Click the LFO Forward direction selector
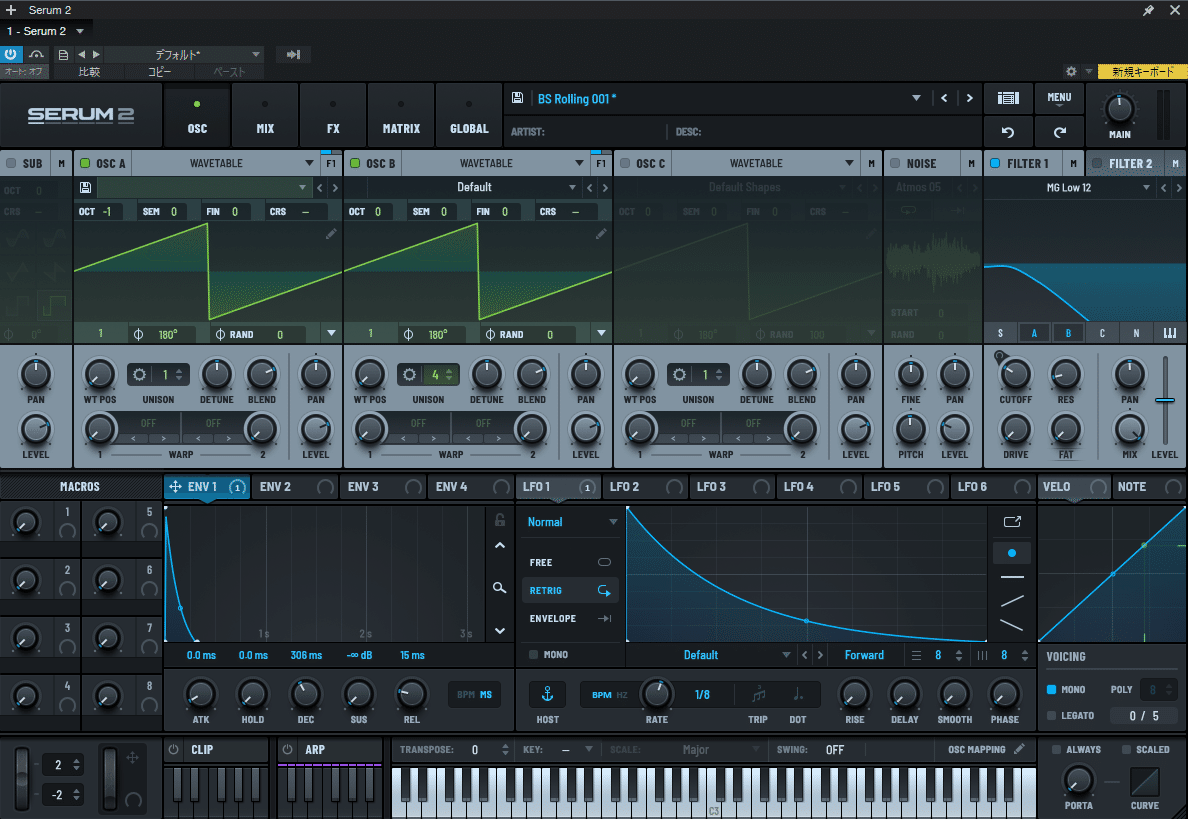The image size is (1188, 819). (x=864, y=655)
